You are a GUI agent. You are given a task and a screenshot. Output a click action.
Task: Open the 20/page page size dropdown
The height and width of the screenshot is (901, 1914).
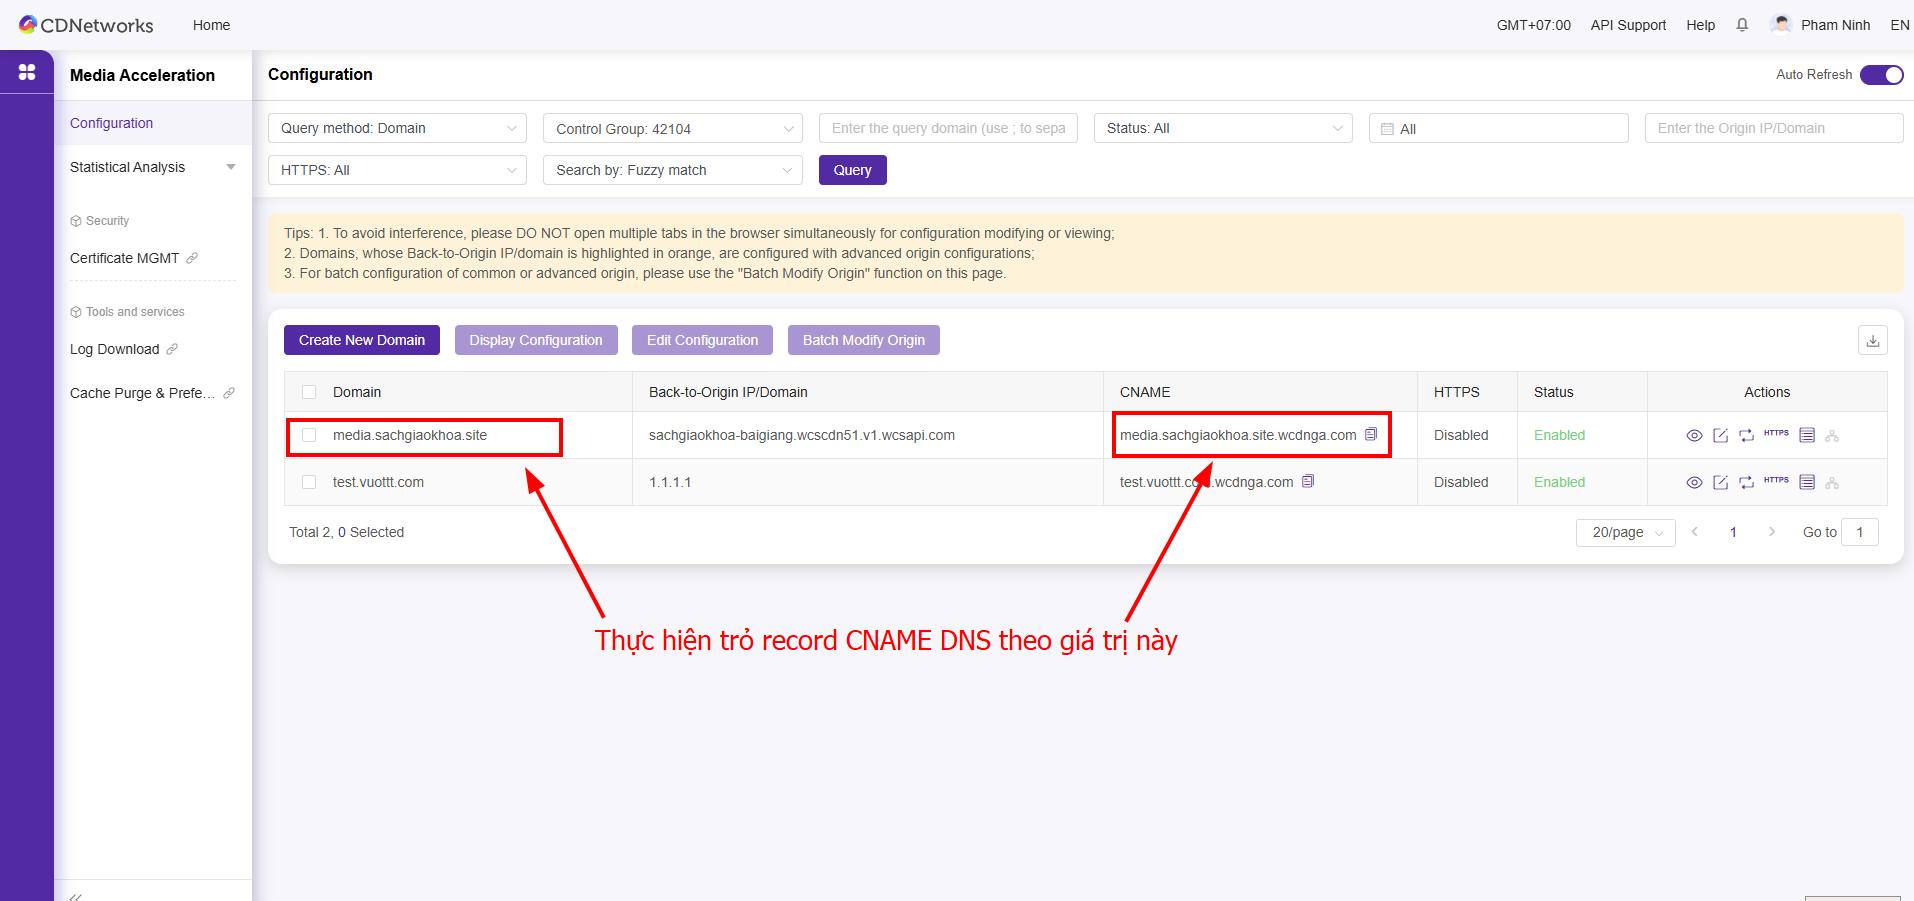click(1625, 533)
